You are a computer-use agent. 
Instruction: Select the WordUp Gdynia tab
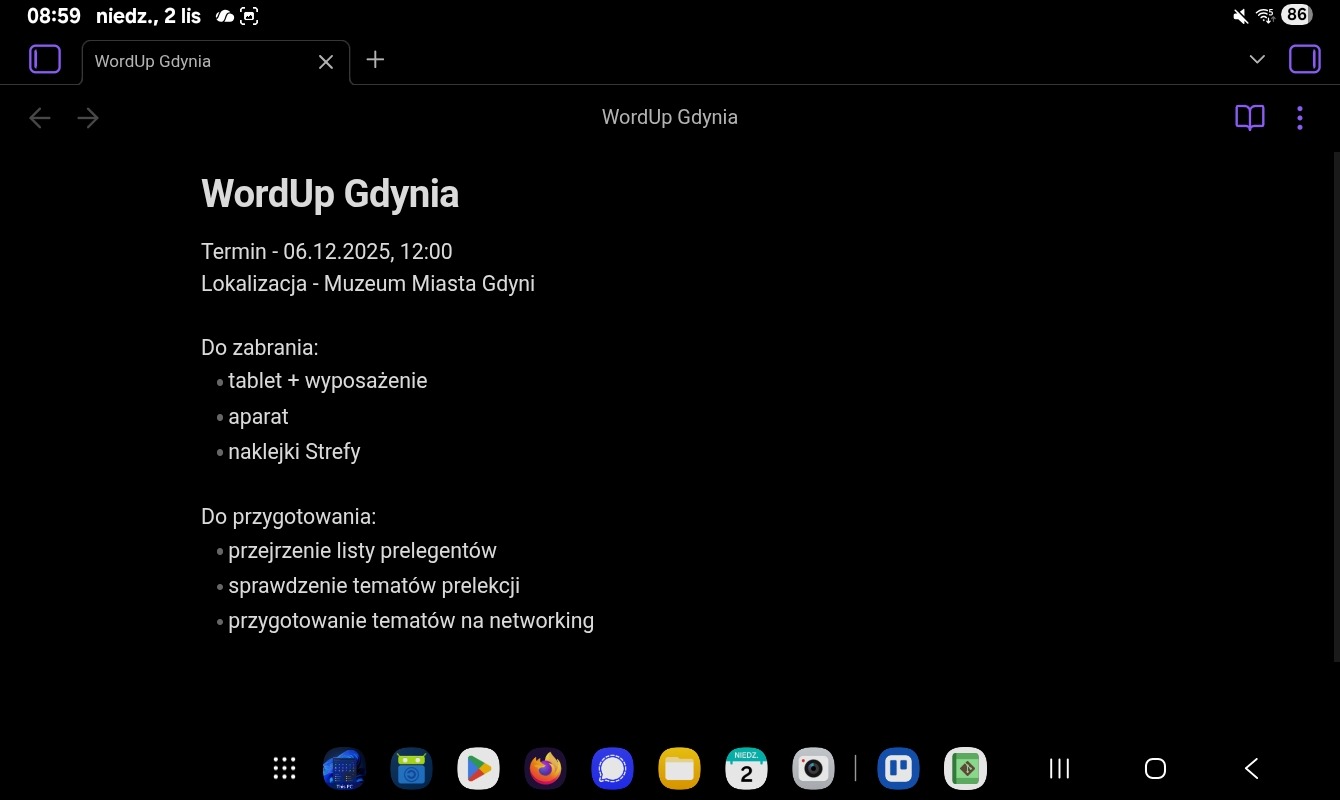point(190,62)
